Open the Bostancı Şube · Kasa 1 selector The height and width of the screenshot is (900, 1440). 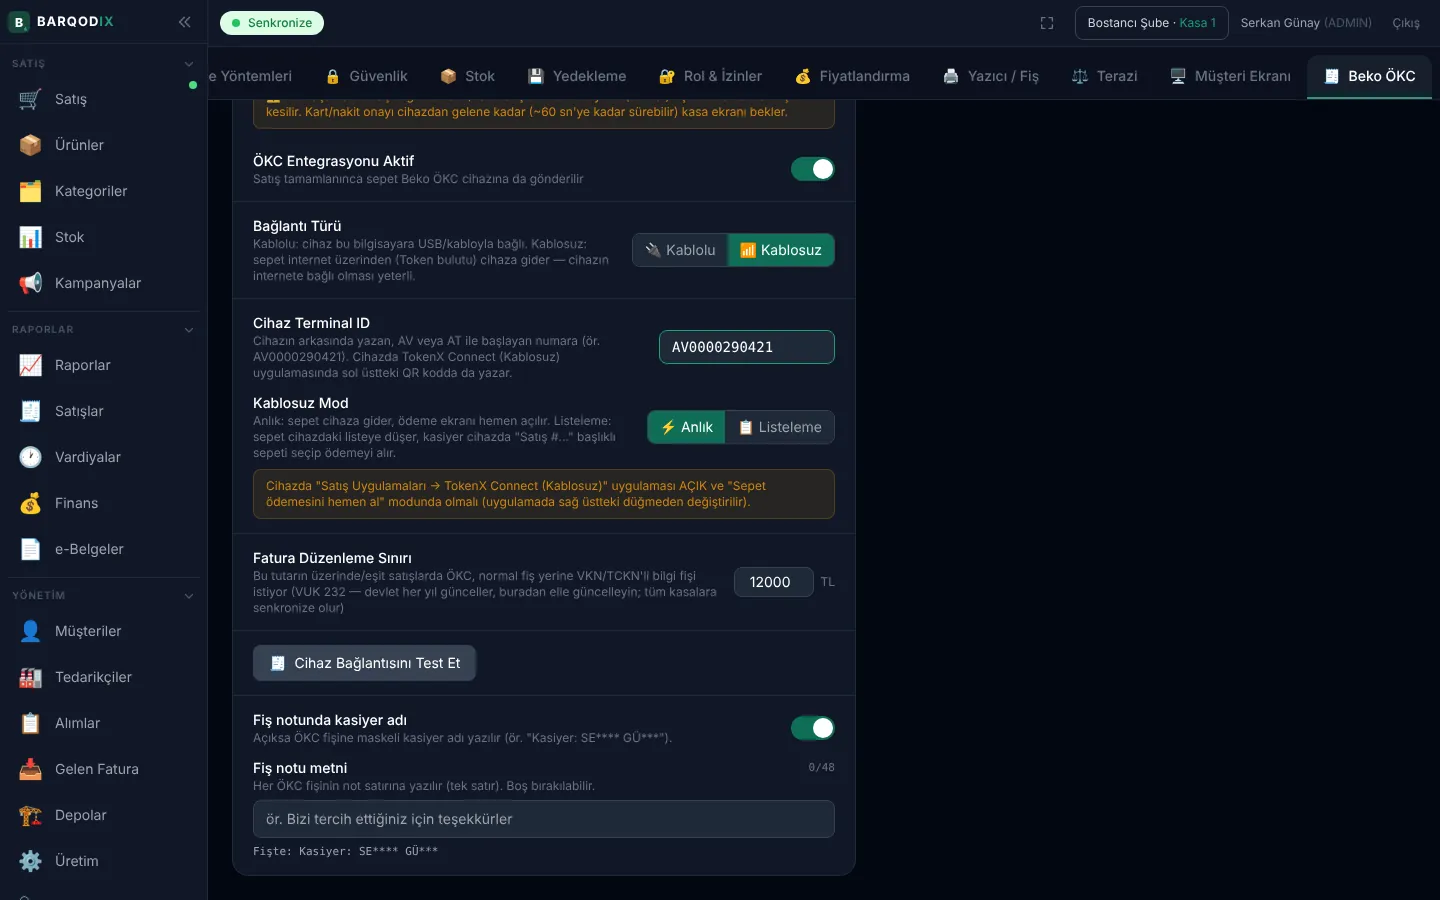1152,23
